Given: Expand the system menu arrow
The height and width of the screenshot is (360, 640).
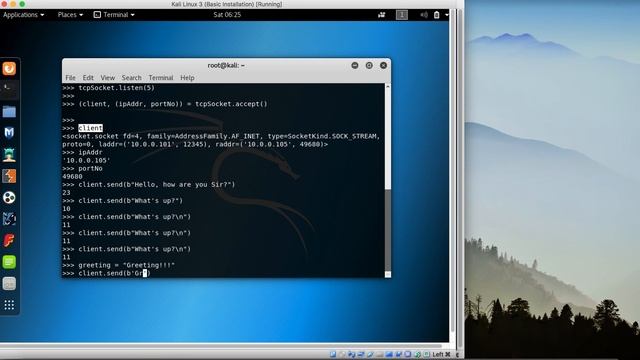Looking at the screenshot, I should [447, 15].
